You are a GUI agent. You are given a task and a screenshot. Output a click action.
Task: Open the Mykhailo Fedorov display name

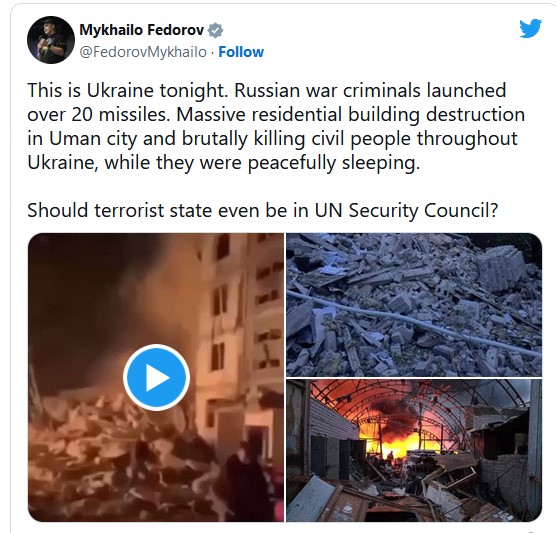click(141, 30)
